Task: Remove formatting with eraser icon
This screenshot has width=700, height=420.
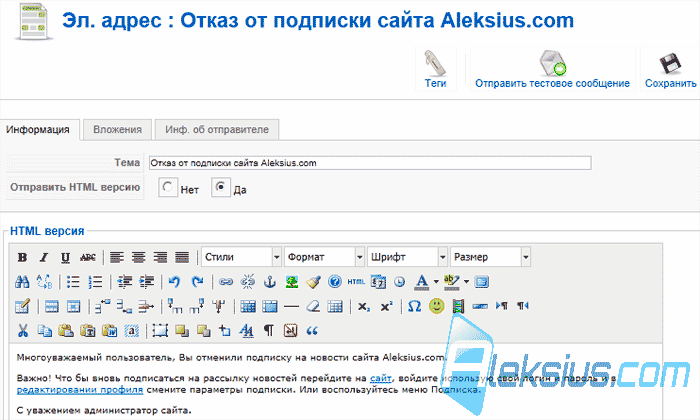Action: pos(313,306)
